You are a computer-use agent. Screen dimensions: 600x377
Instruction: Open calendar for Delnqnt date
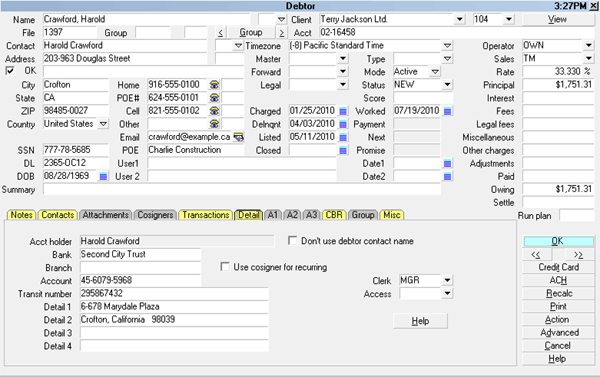pos(343,124)
